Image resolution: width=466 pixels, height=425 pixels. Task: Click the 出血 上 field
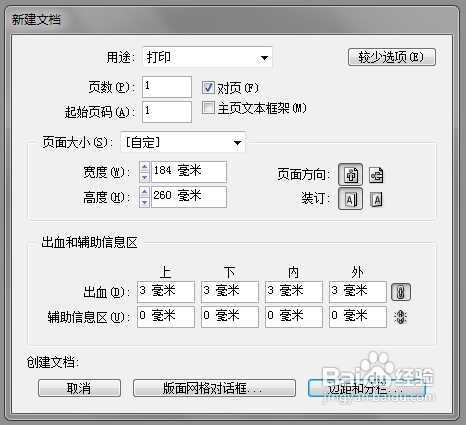[x=166, y=292]
